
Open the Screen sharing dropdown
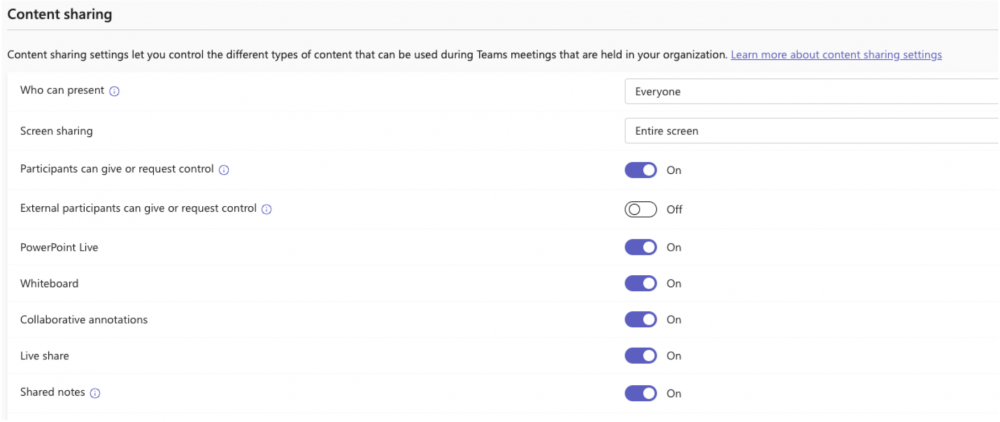click(x=812, y=131)
